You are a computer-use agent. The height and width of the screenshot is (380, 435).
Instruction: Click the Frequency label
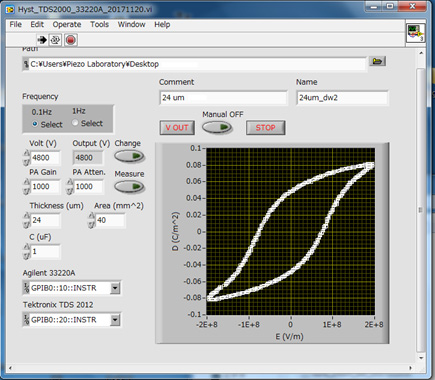40,97
